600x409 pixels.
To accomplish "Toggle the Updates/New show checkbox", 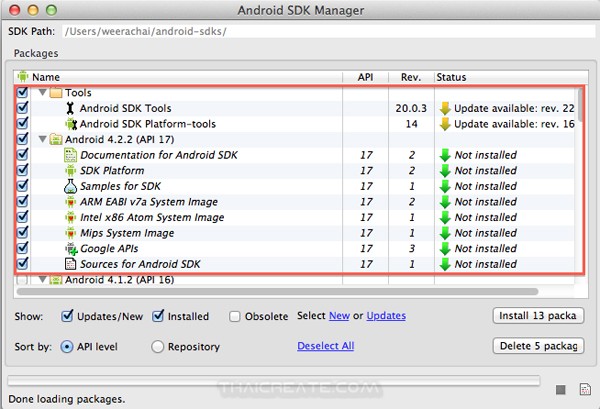I will (67, 316).
